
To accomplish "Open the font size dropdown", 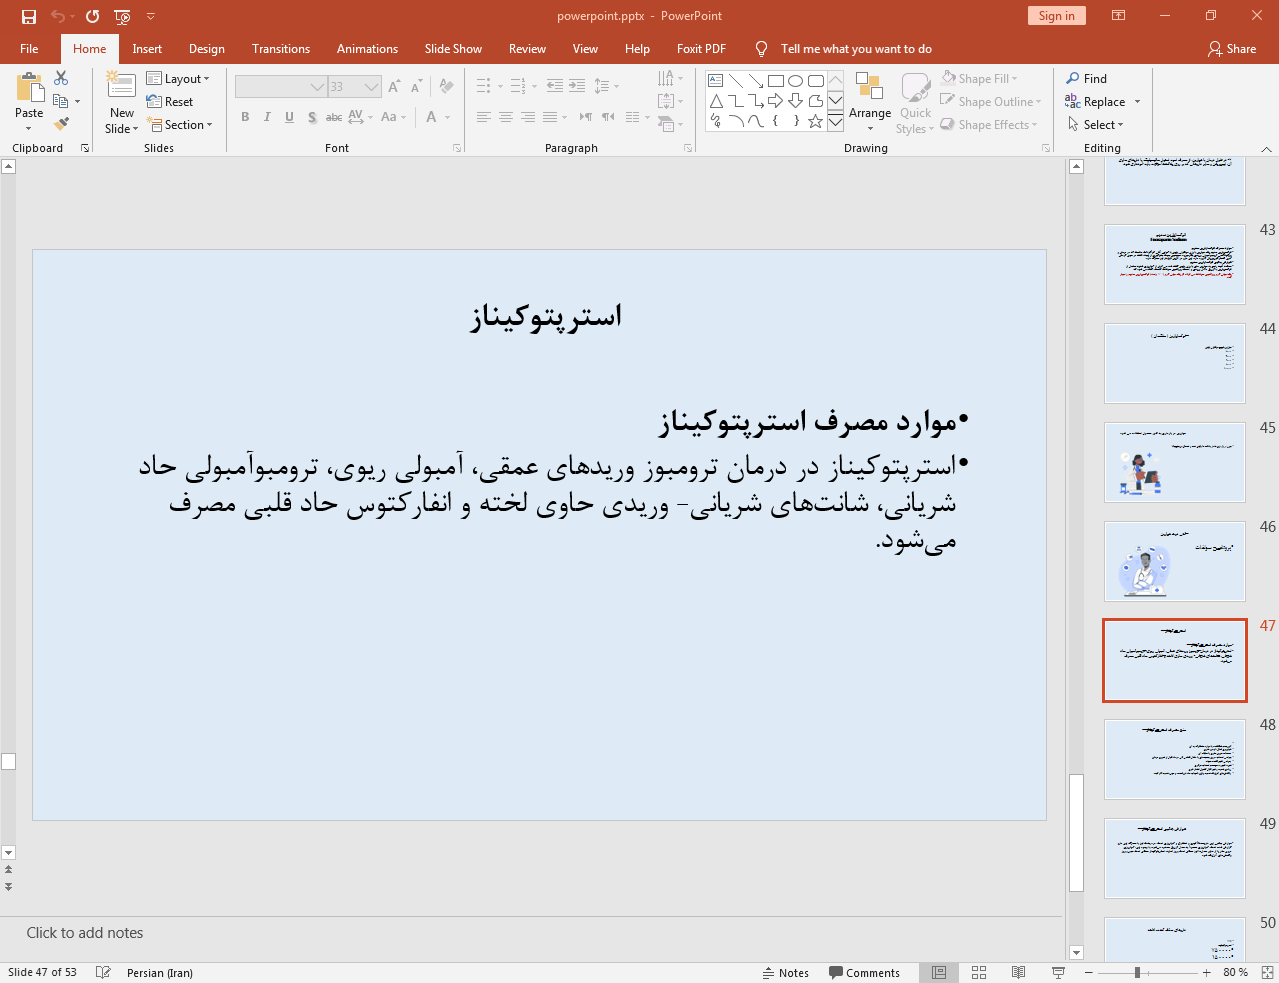I will coord(372,87).
